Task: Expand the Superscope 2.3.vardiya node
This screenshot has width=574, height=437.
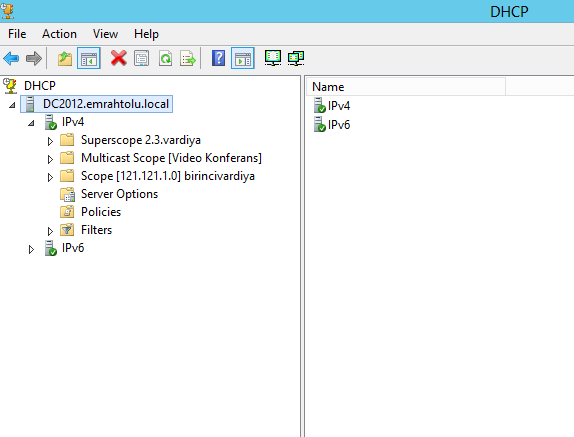Action: pyautogui.click(x=50, y=141)
